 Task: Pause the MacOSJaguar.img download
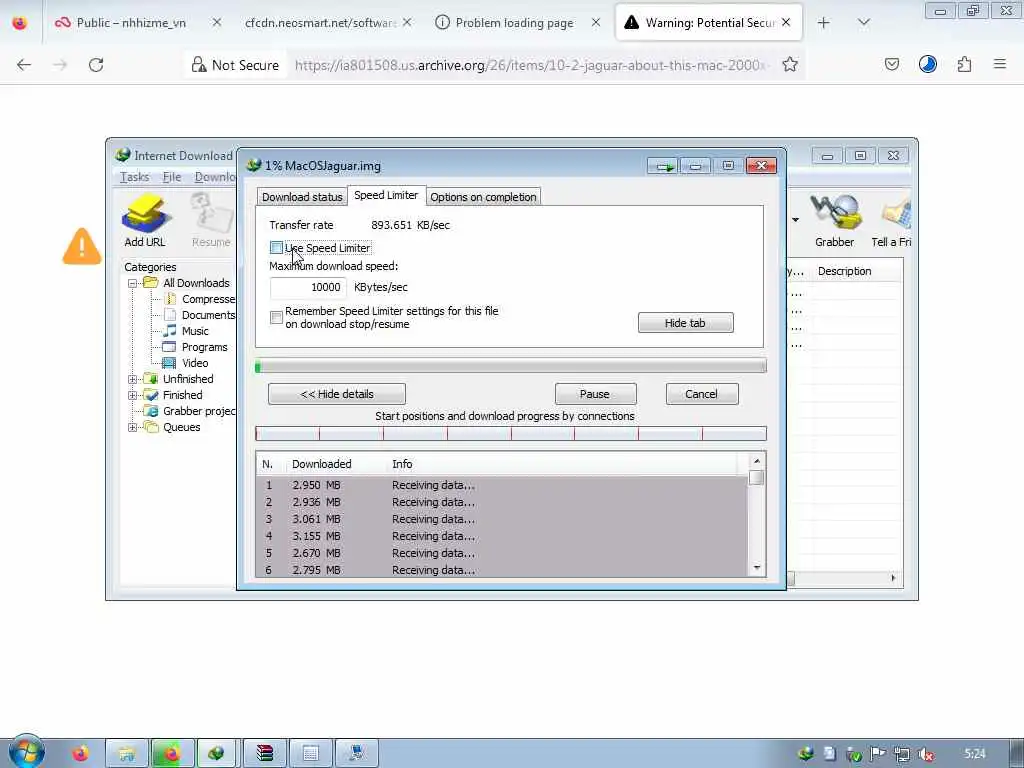(595, 394)
